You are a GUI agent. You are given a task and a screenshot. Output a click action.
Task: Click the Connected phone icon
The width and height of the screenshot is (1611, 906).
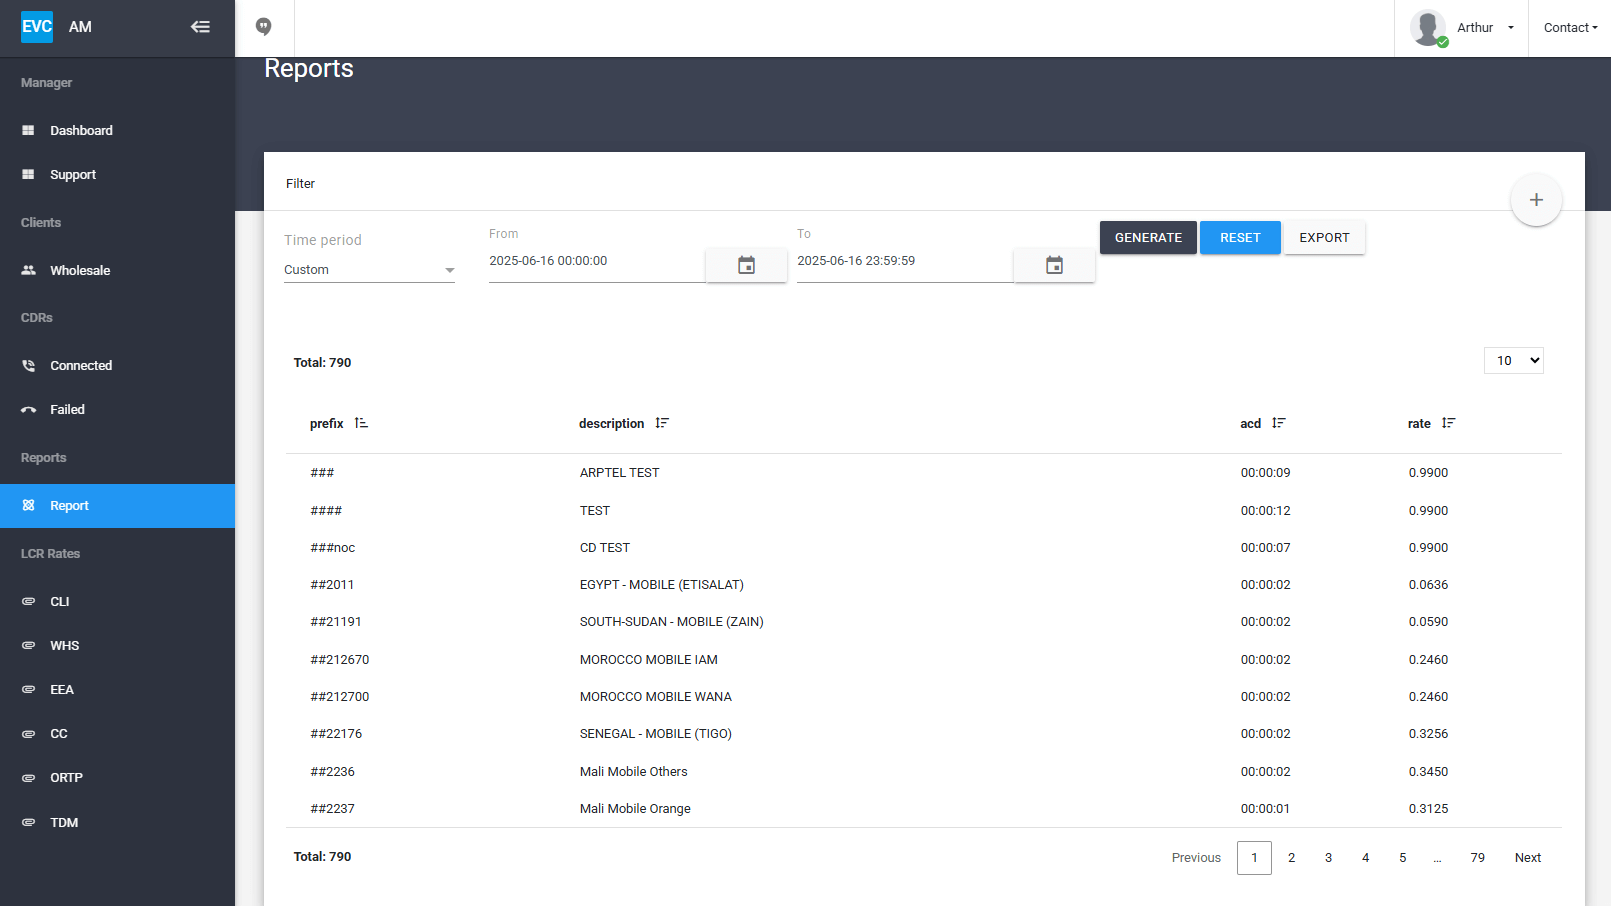(28, 366)
